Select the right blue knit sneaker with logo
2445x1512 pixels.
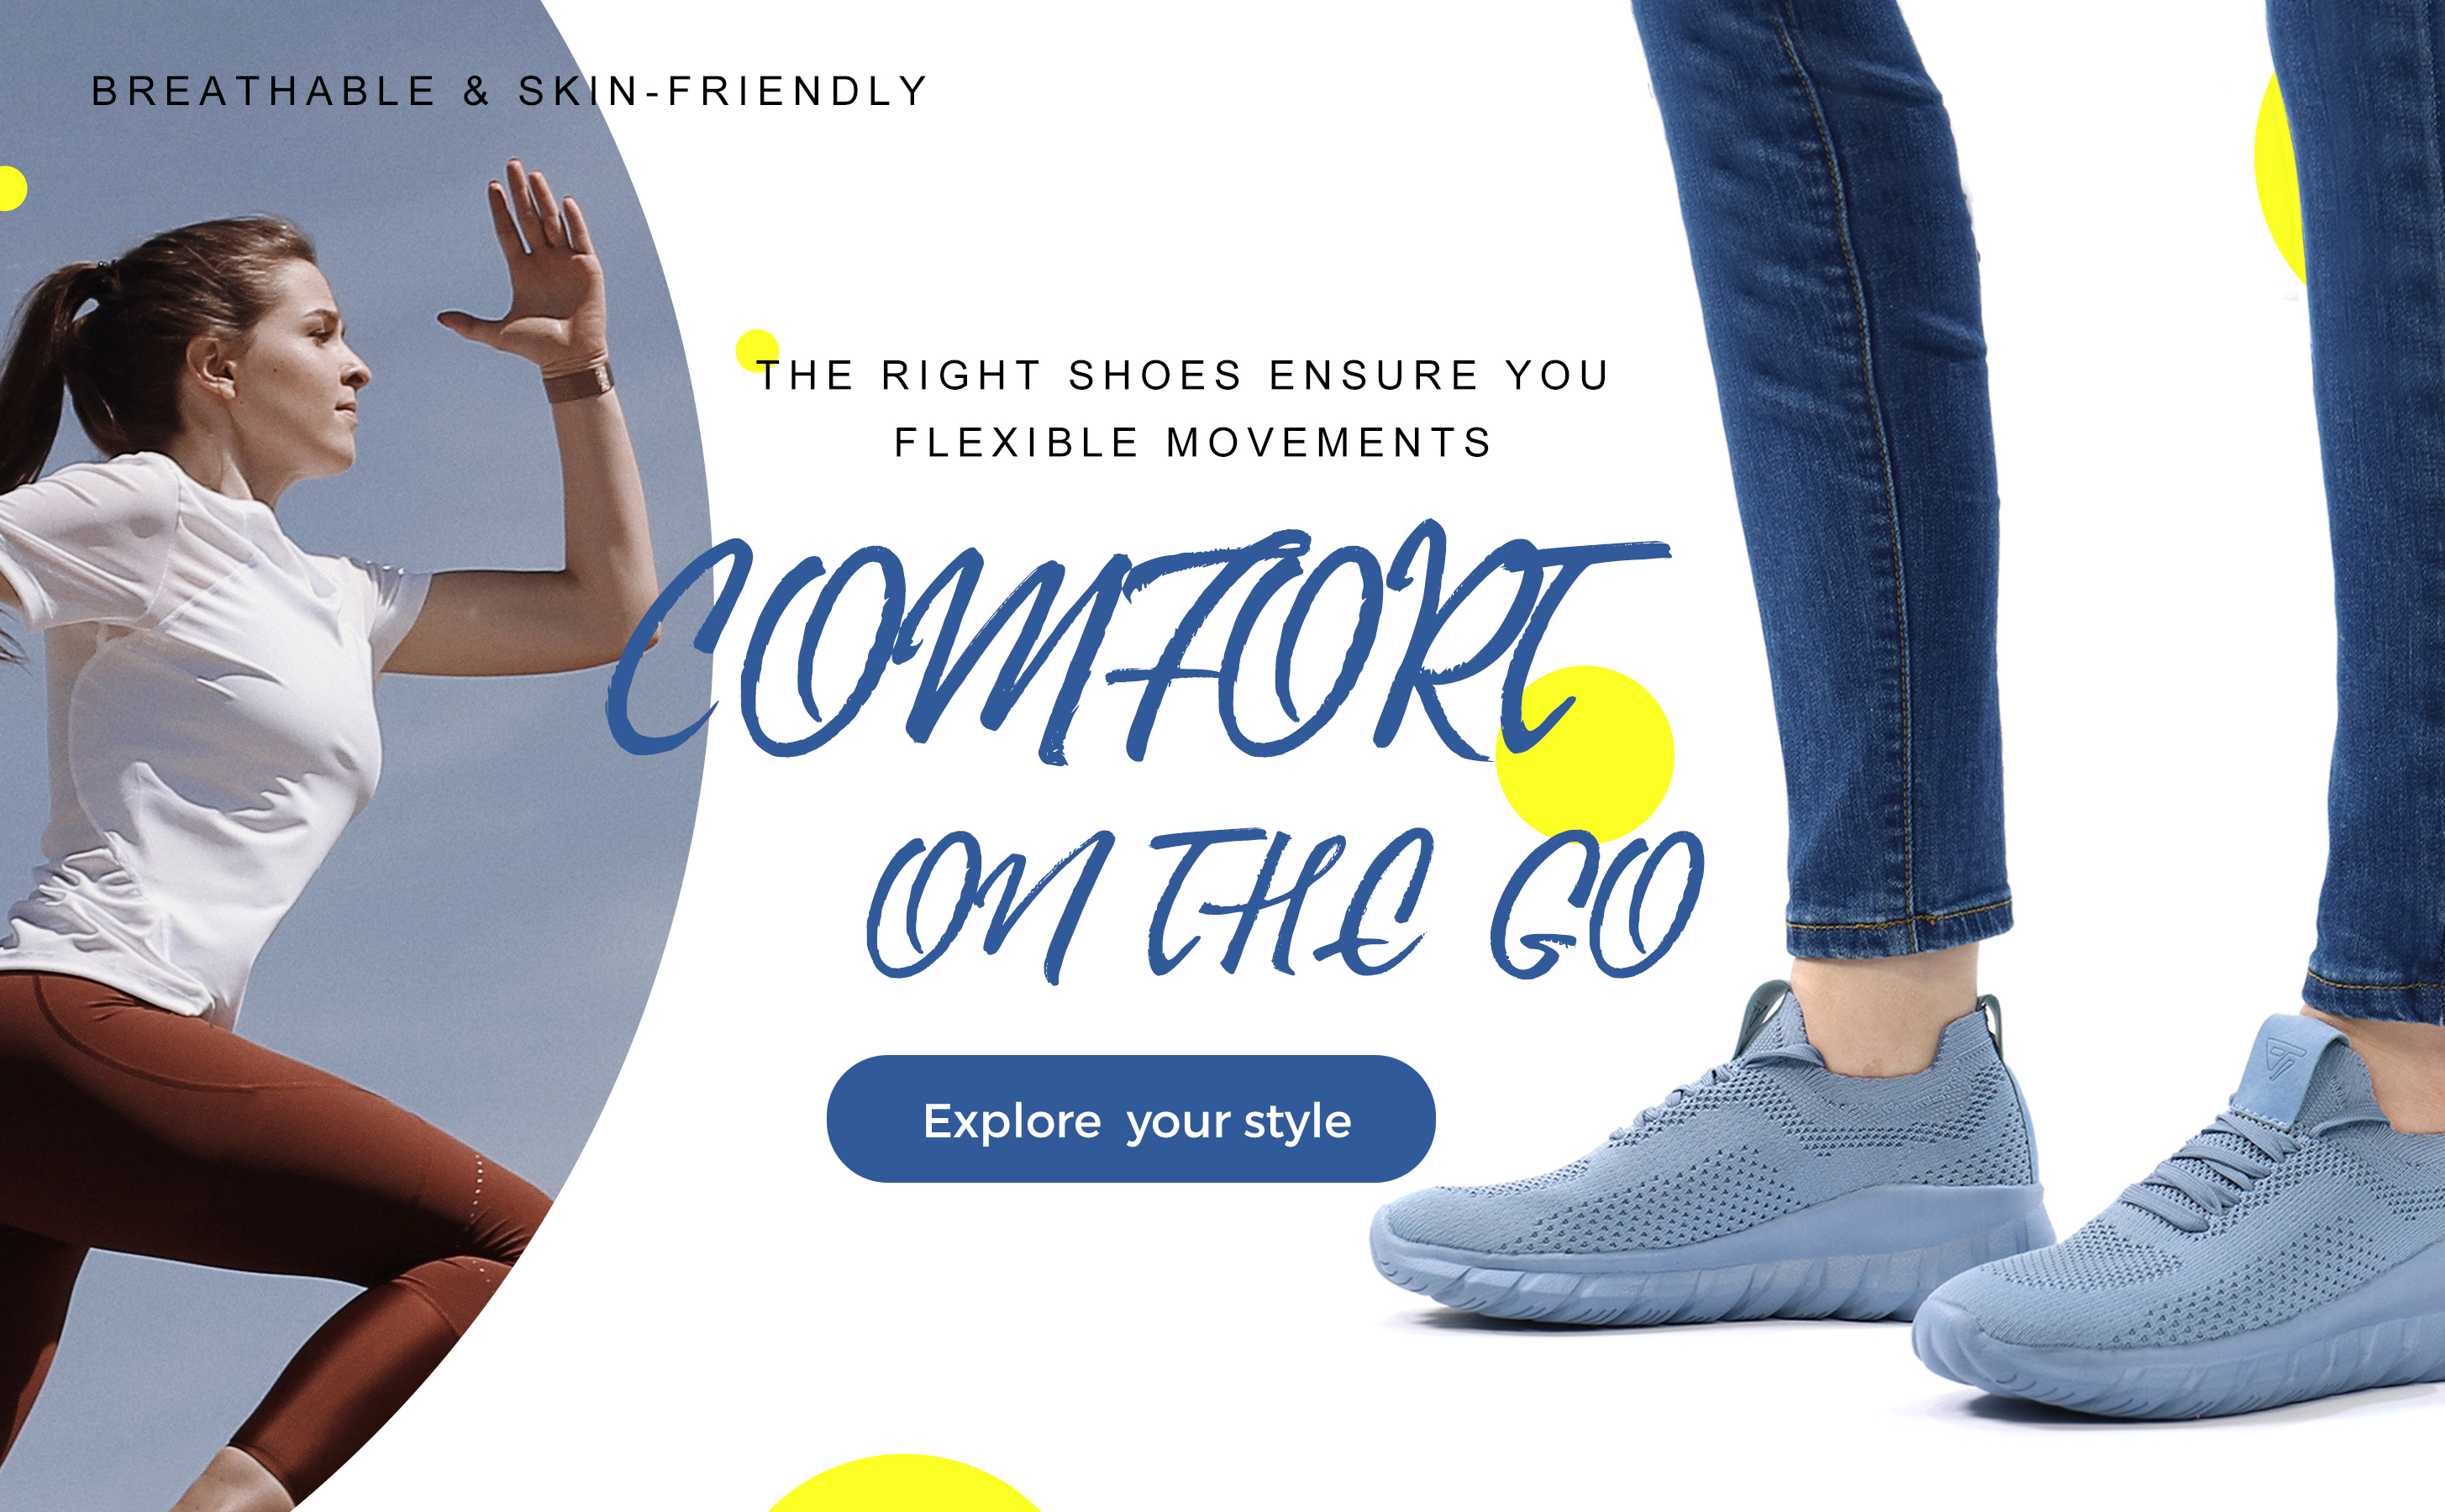[2180, 1225]
